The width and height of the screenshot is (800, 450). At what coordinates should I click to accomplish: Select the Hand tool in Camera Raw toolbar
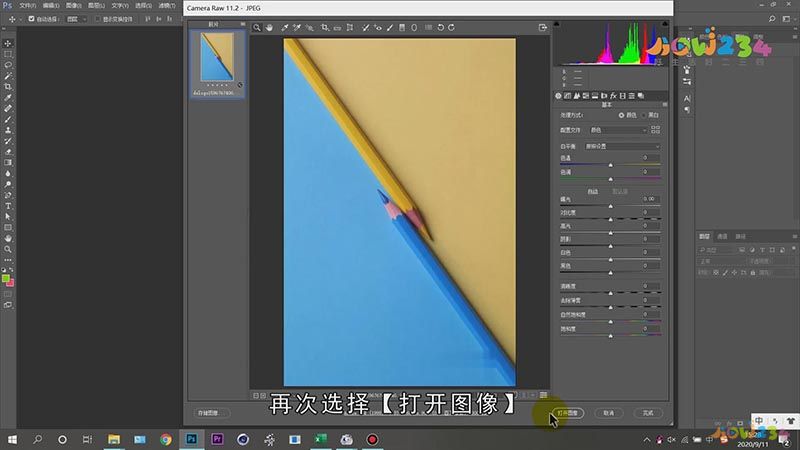coord(269,28)
